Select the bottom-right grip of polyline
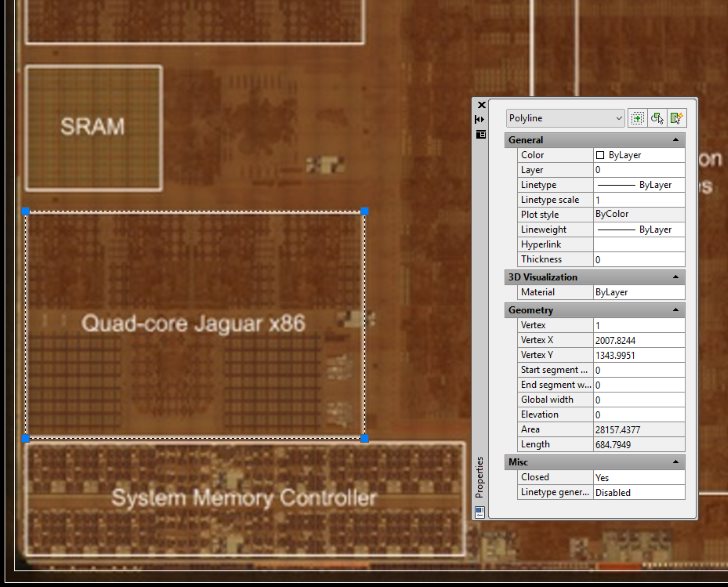Screen dimensions: 728x587 point(364,438)
